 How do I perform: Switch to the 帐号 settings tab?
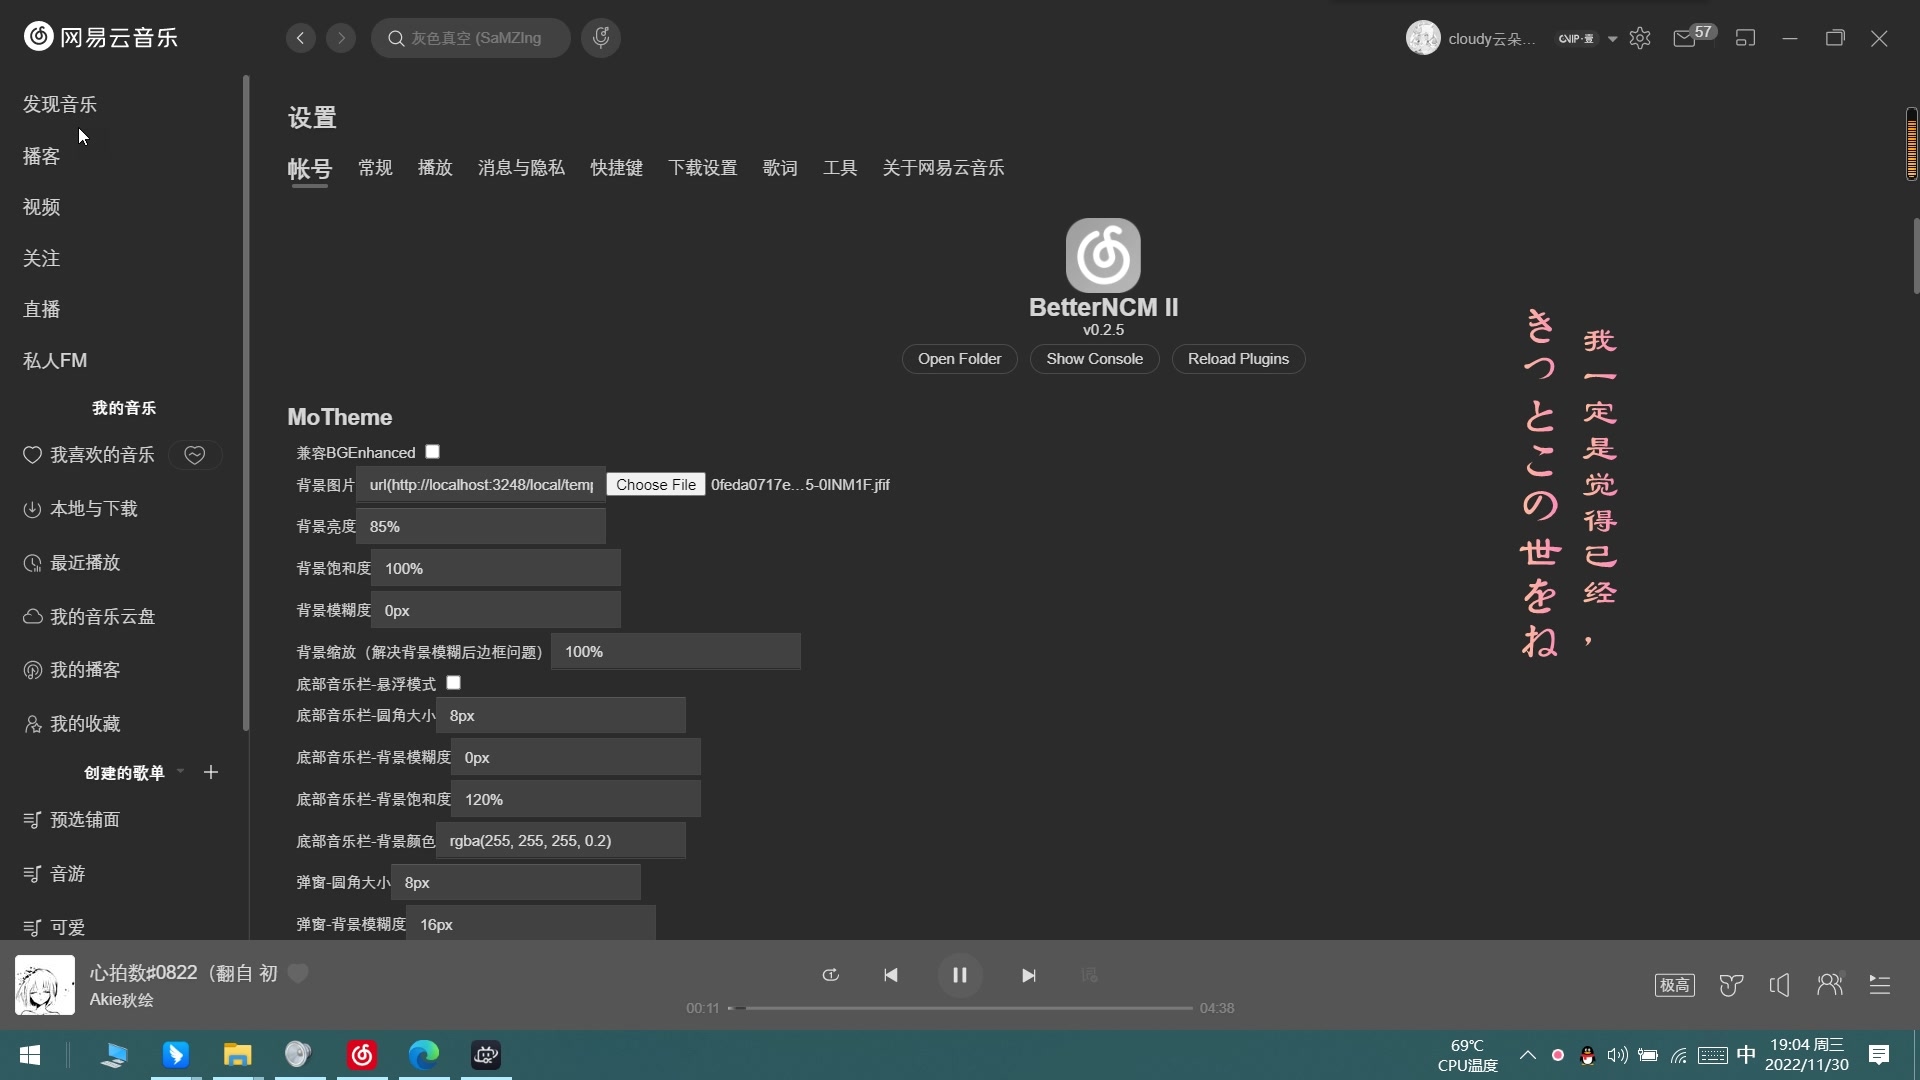pos(309,169)
